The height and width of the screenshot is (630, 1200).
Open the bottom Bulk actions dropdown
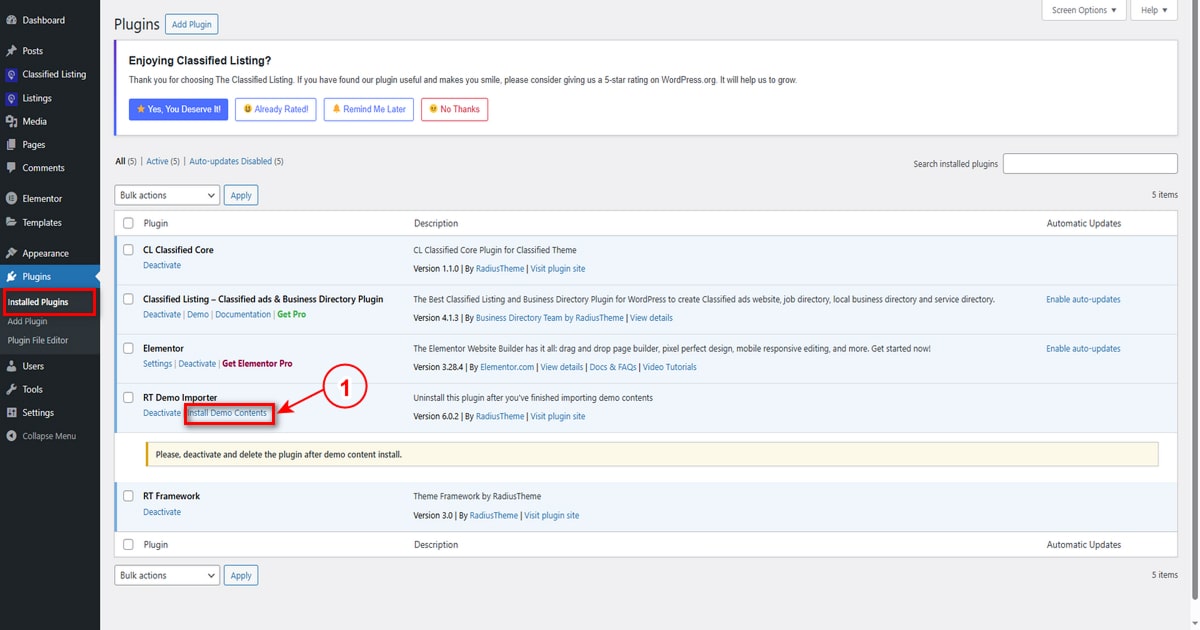pos(167,575)
